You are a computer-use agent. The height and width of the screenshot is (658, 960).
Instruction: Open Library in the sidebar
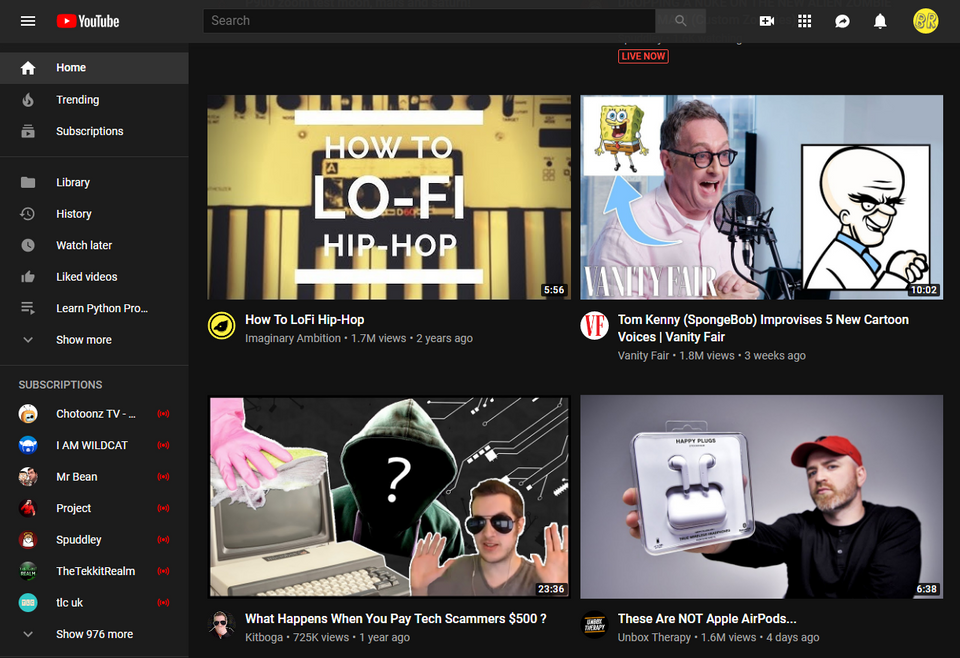tap(94, 182)
